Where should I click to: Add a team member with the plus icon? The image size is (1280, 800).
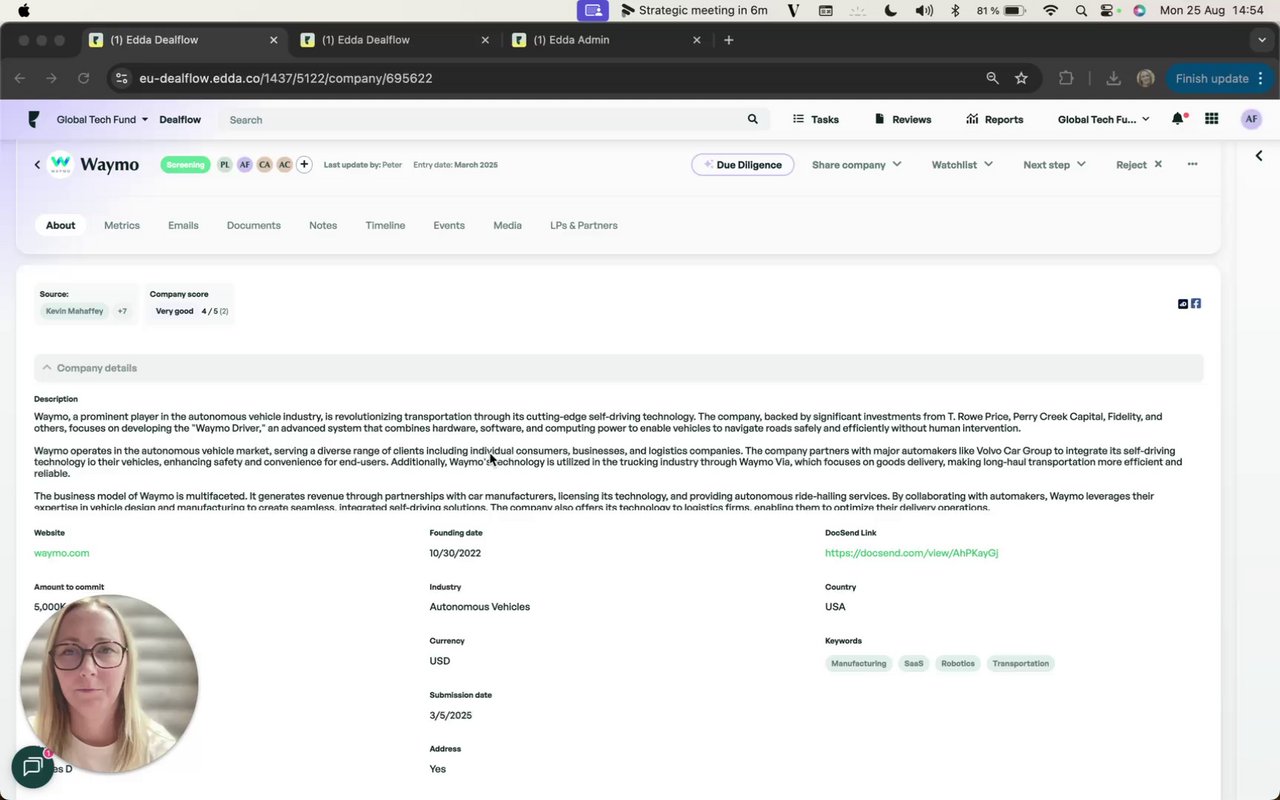[304, 165]
